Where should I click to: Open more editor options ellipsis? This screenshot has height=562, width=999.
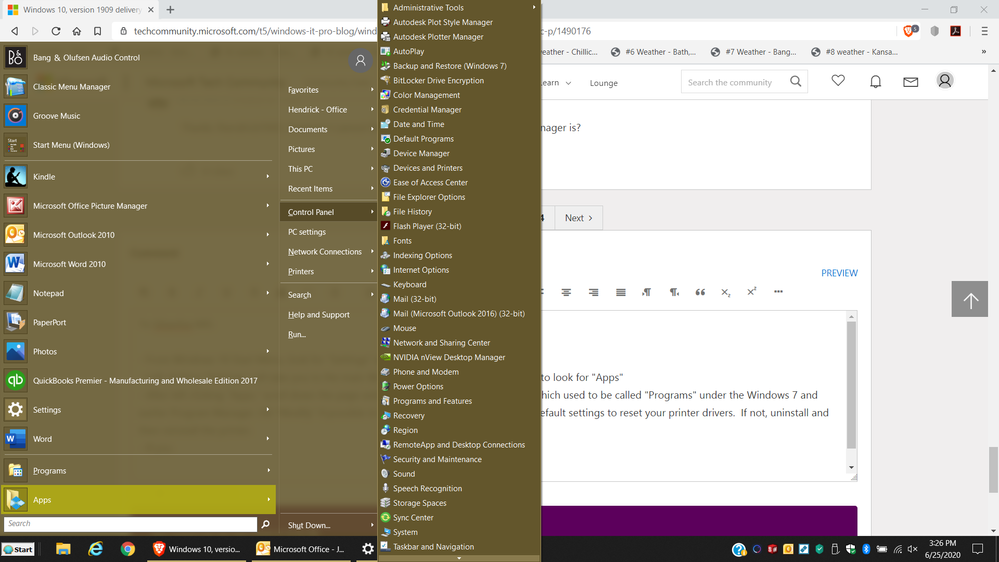tap(779, 292)
